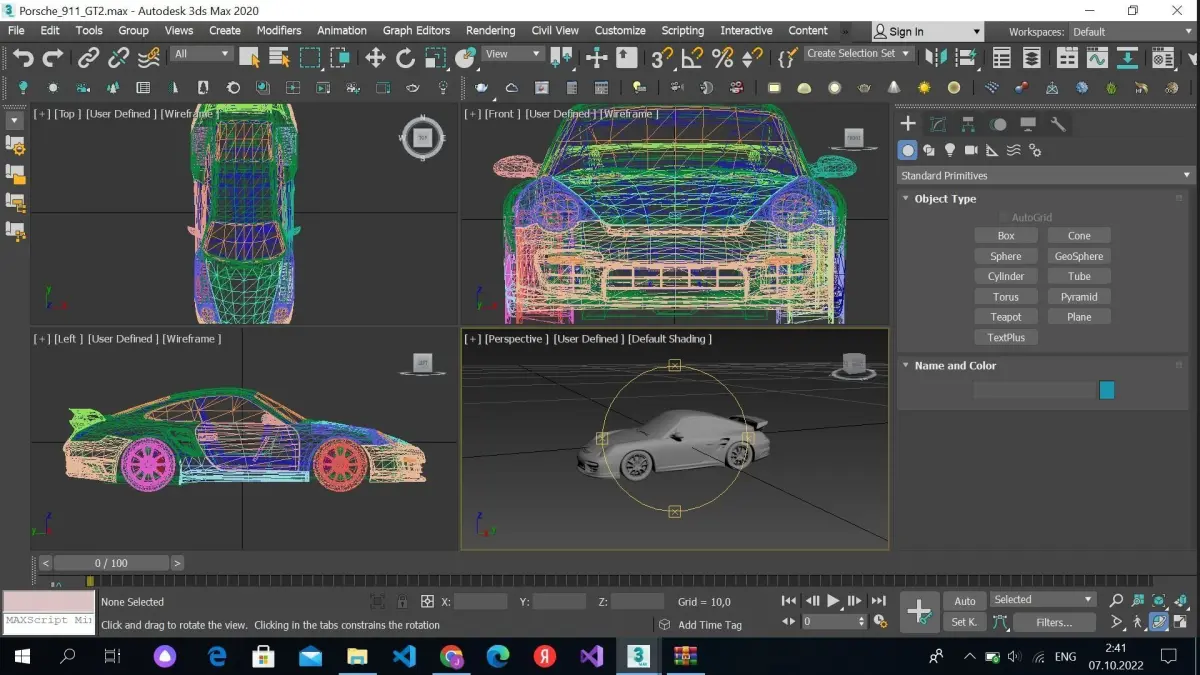The width and height of the screenshot is (1200, 675).
Task: Click the Filters... key filters button
Action: pos(1054,622)
